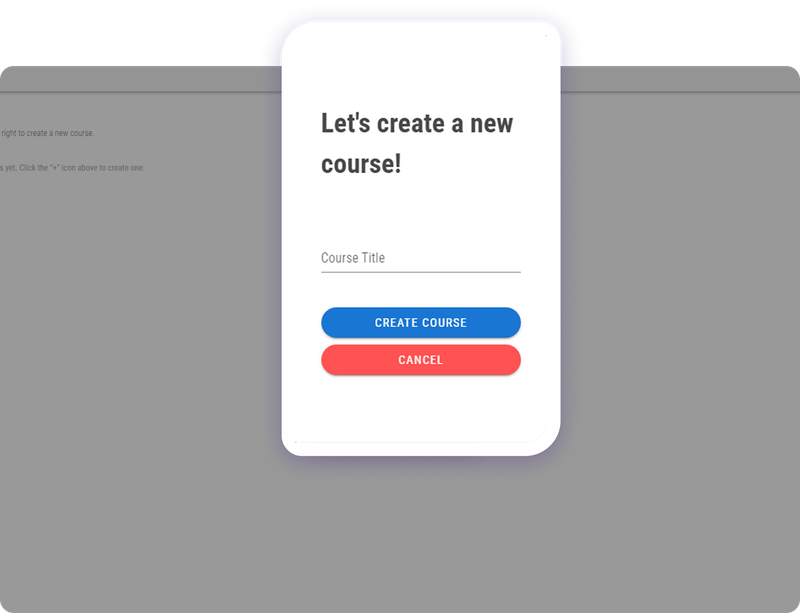Click the dimmed text "right to create a new course."
Image resolution: width=800 pixels, height=613 pixels.
coord(47,133)
